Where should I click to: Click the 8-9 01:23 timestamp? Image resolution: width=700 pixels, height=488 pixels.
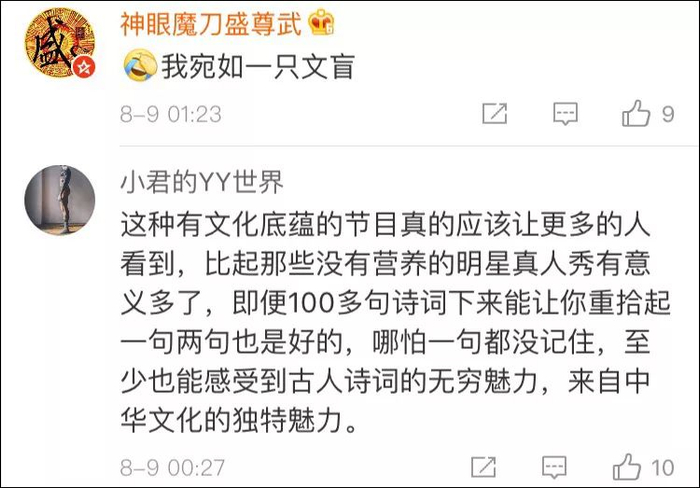171,114
